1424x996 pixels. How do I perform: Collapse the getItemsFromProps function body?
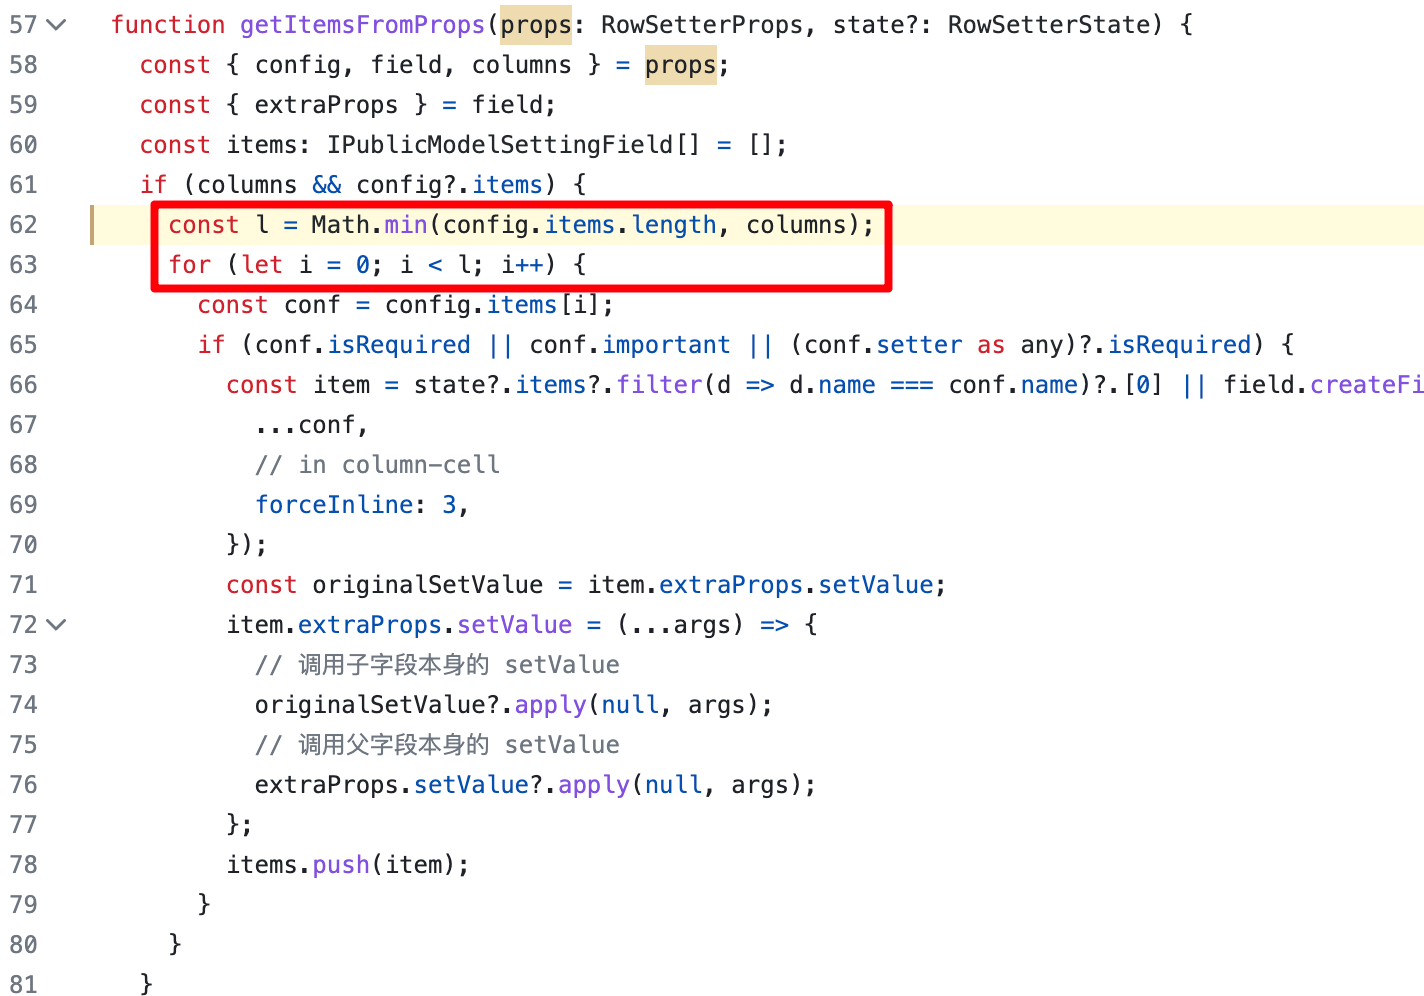pyautogui.click(x=57, y=24)
